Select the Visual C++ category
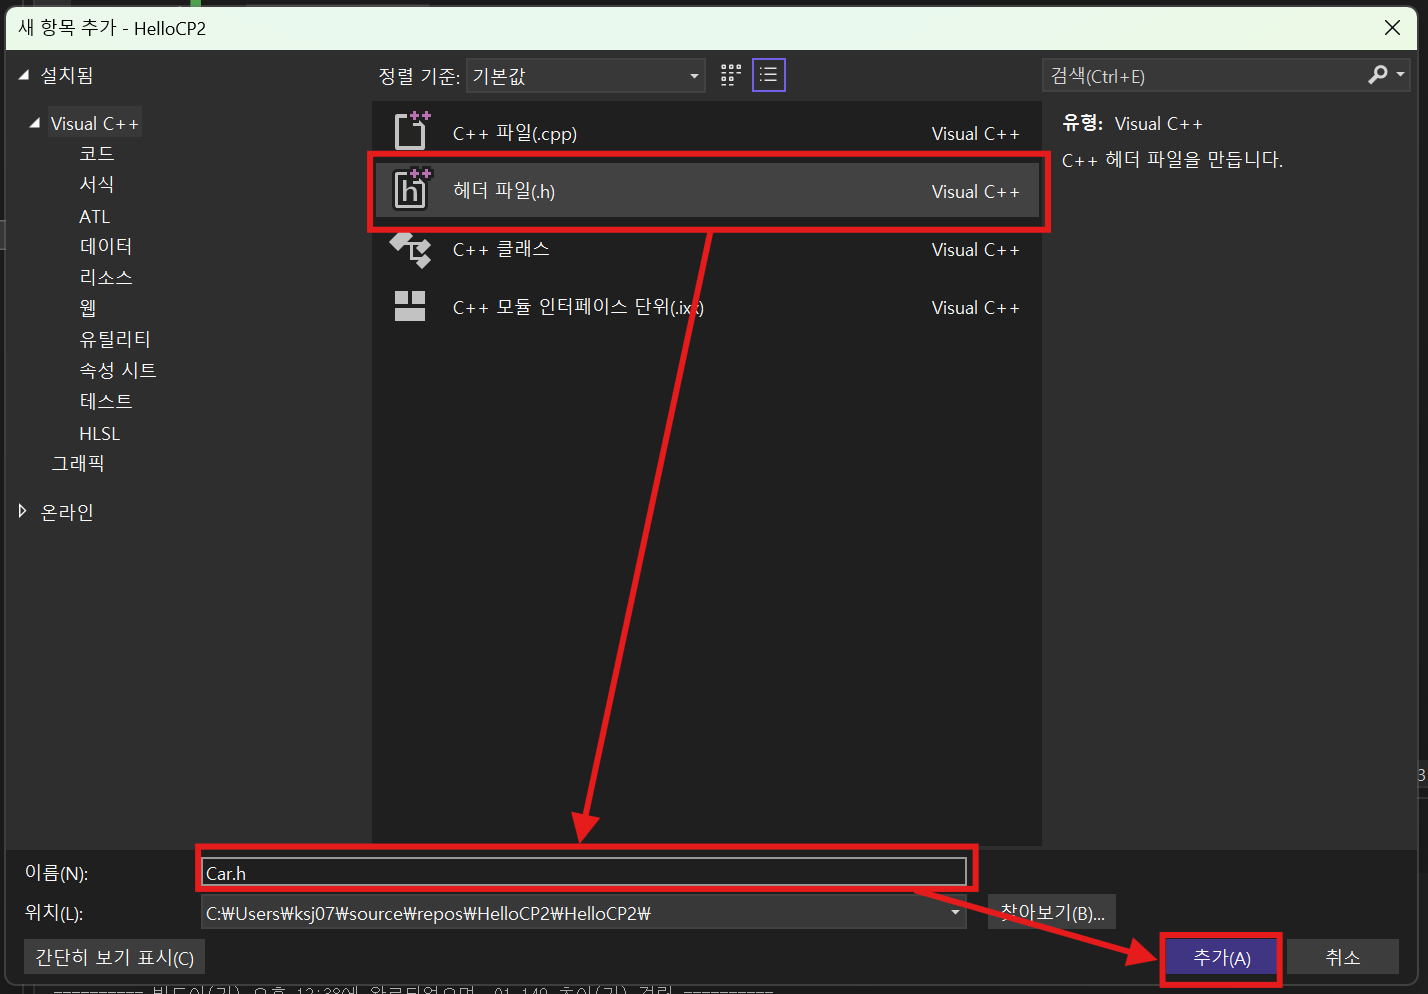 tap(94, 123)
